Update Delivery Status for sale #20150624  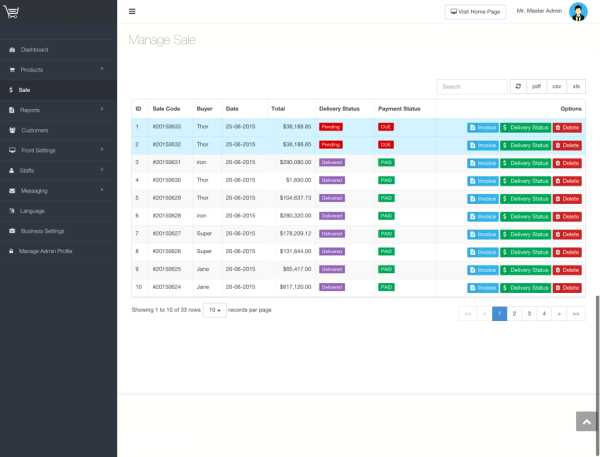[x=525, y=288]
